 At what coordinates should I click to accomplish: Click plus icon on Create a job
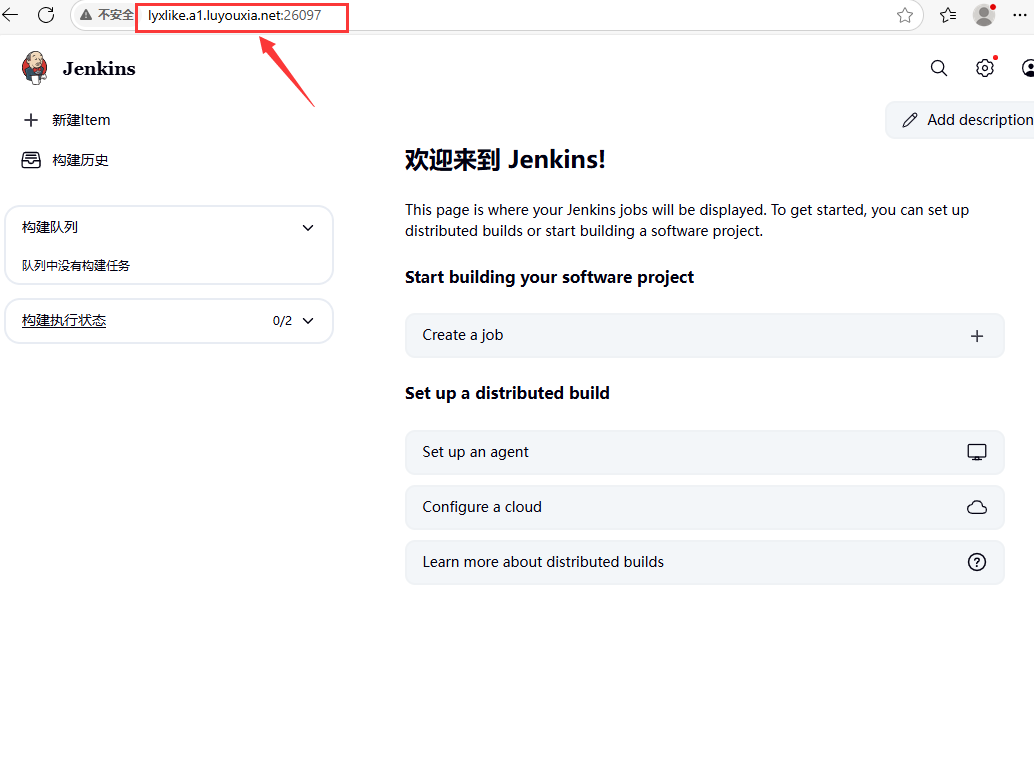(x=977, y=336)
